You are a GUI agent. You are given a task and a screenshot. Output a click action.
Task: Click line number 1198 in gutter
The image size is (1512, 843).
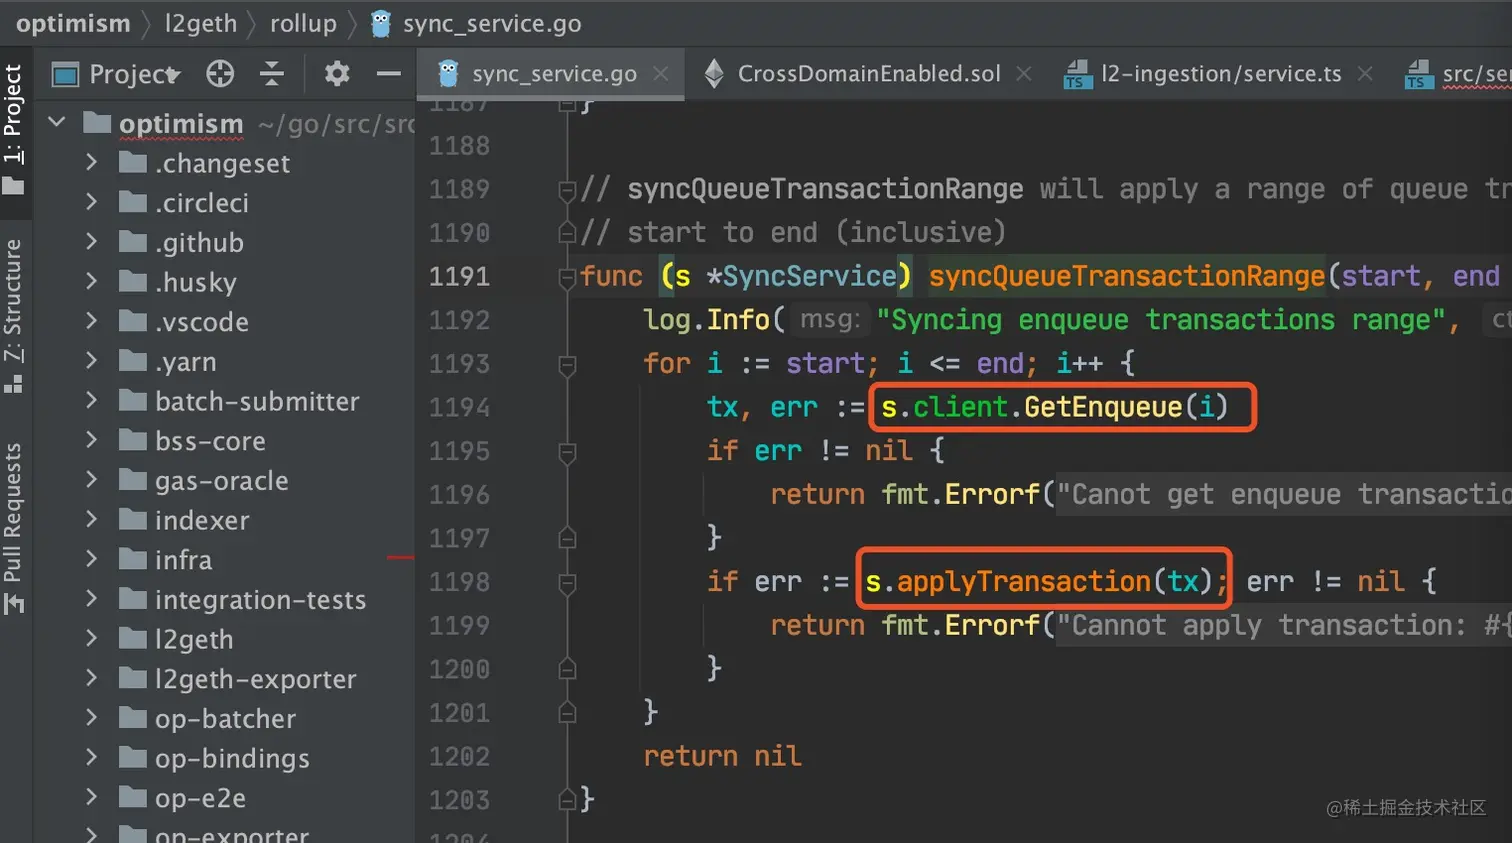[459, 581]
